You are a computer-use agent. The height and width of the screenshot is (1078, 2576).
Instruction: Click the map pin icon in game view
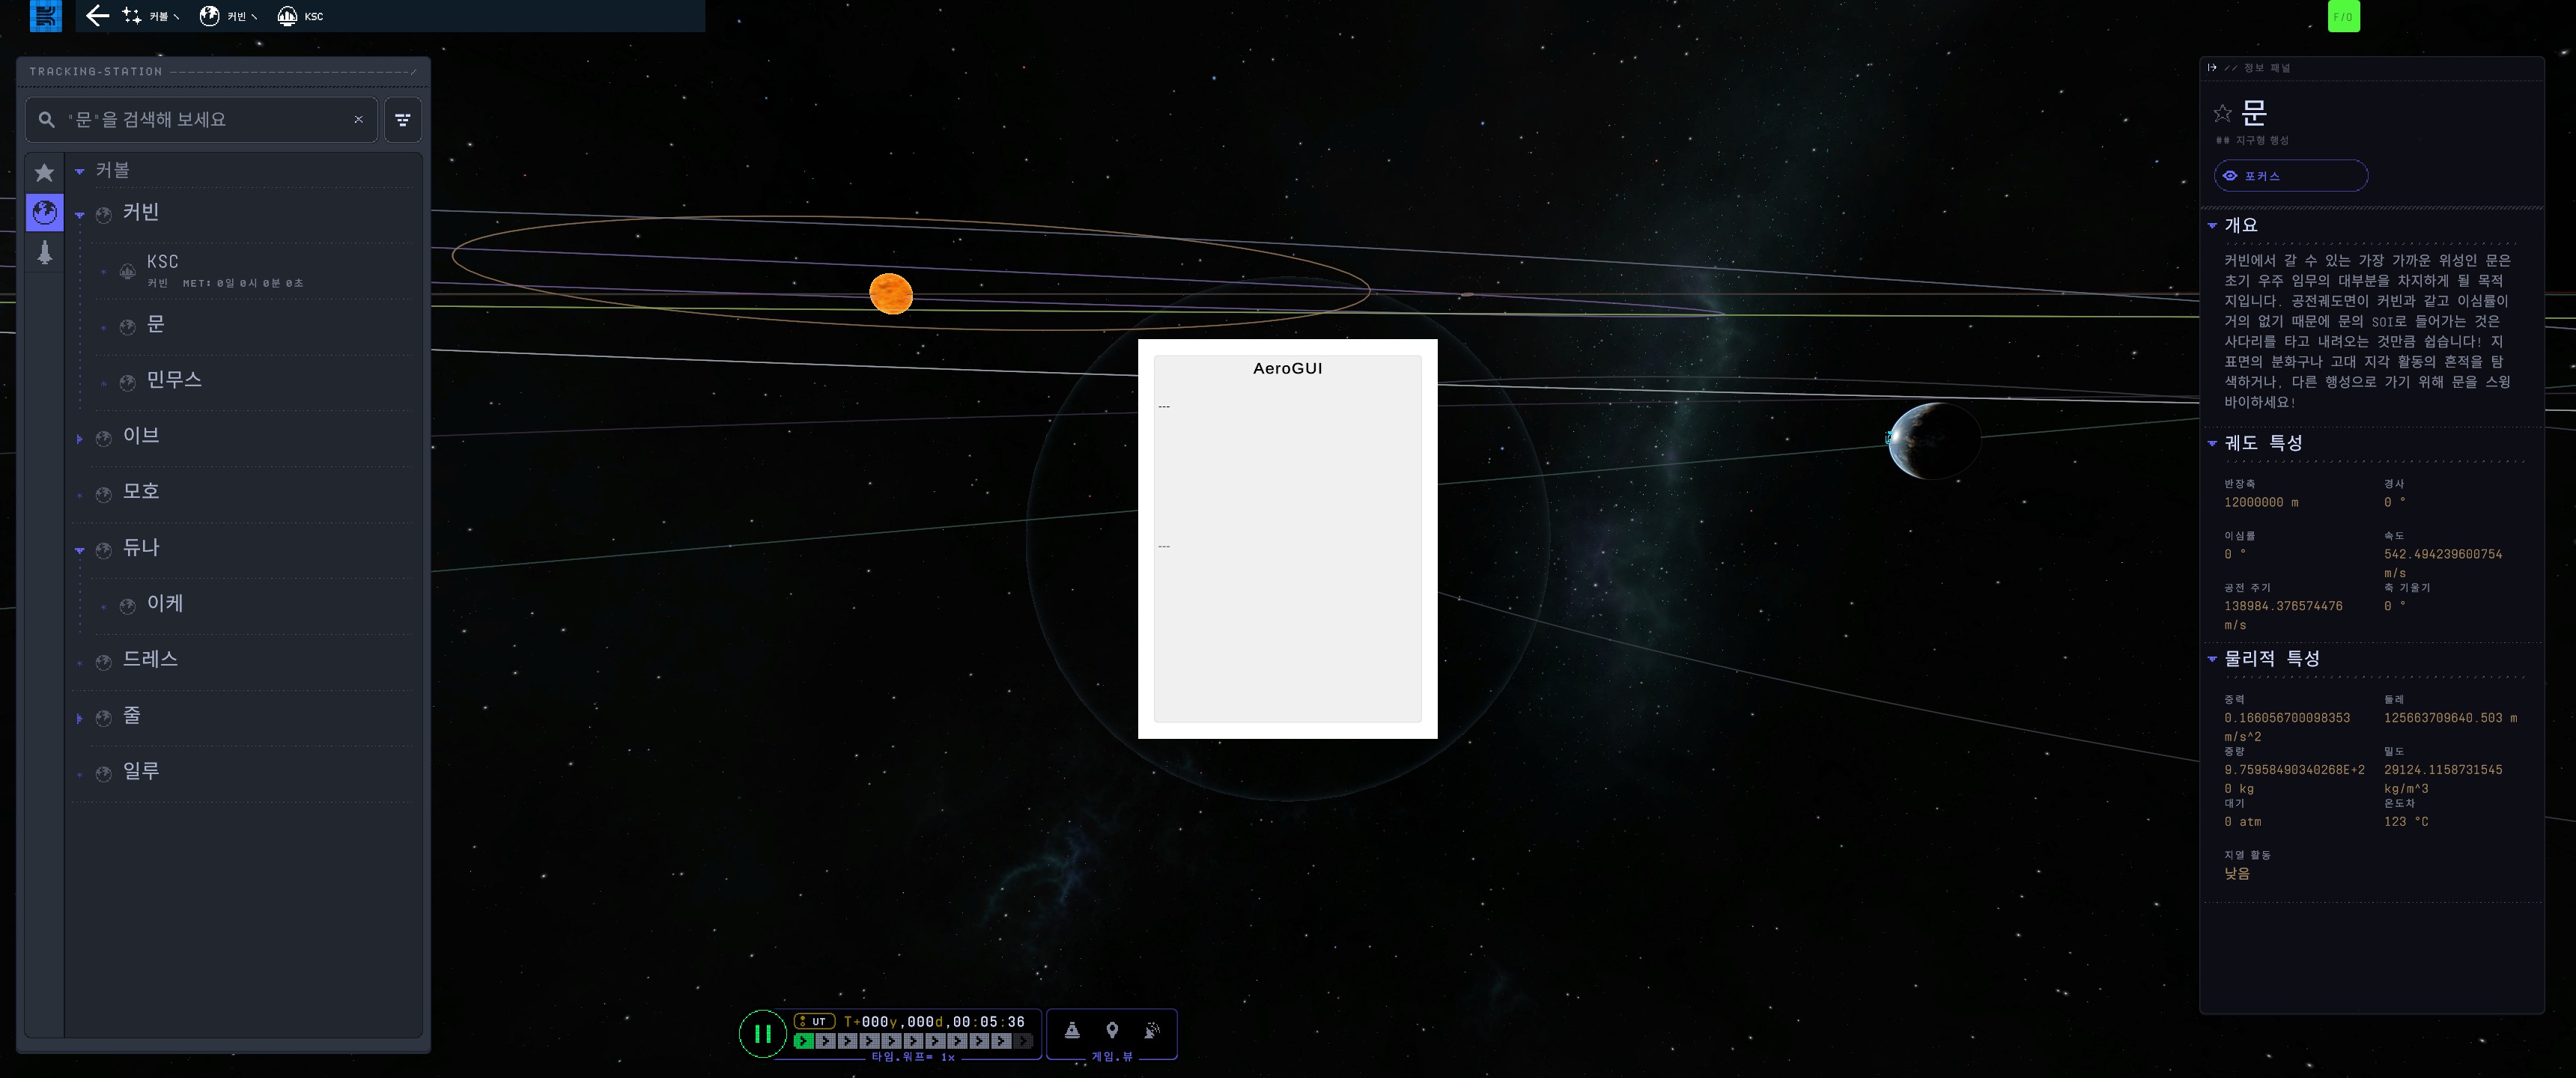[1111, 1030]
